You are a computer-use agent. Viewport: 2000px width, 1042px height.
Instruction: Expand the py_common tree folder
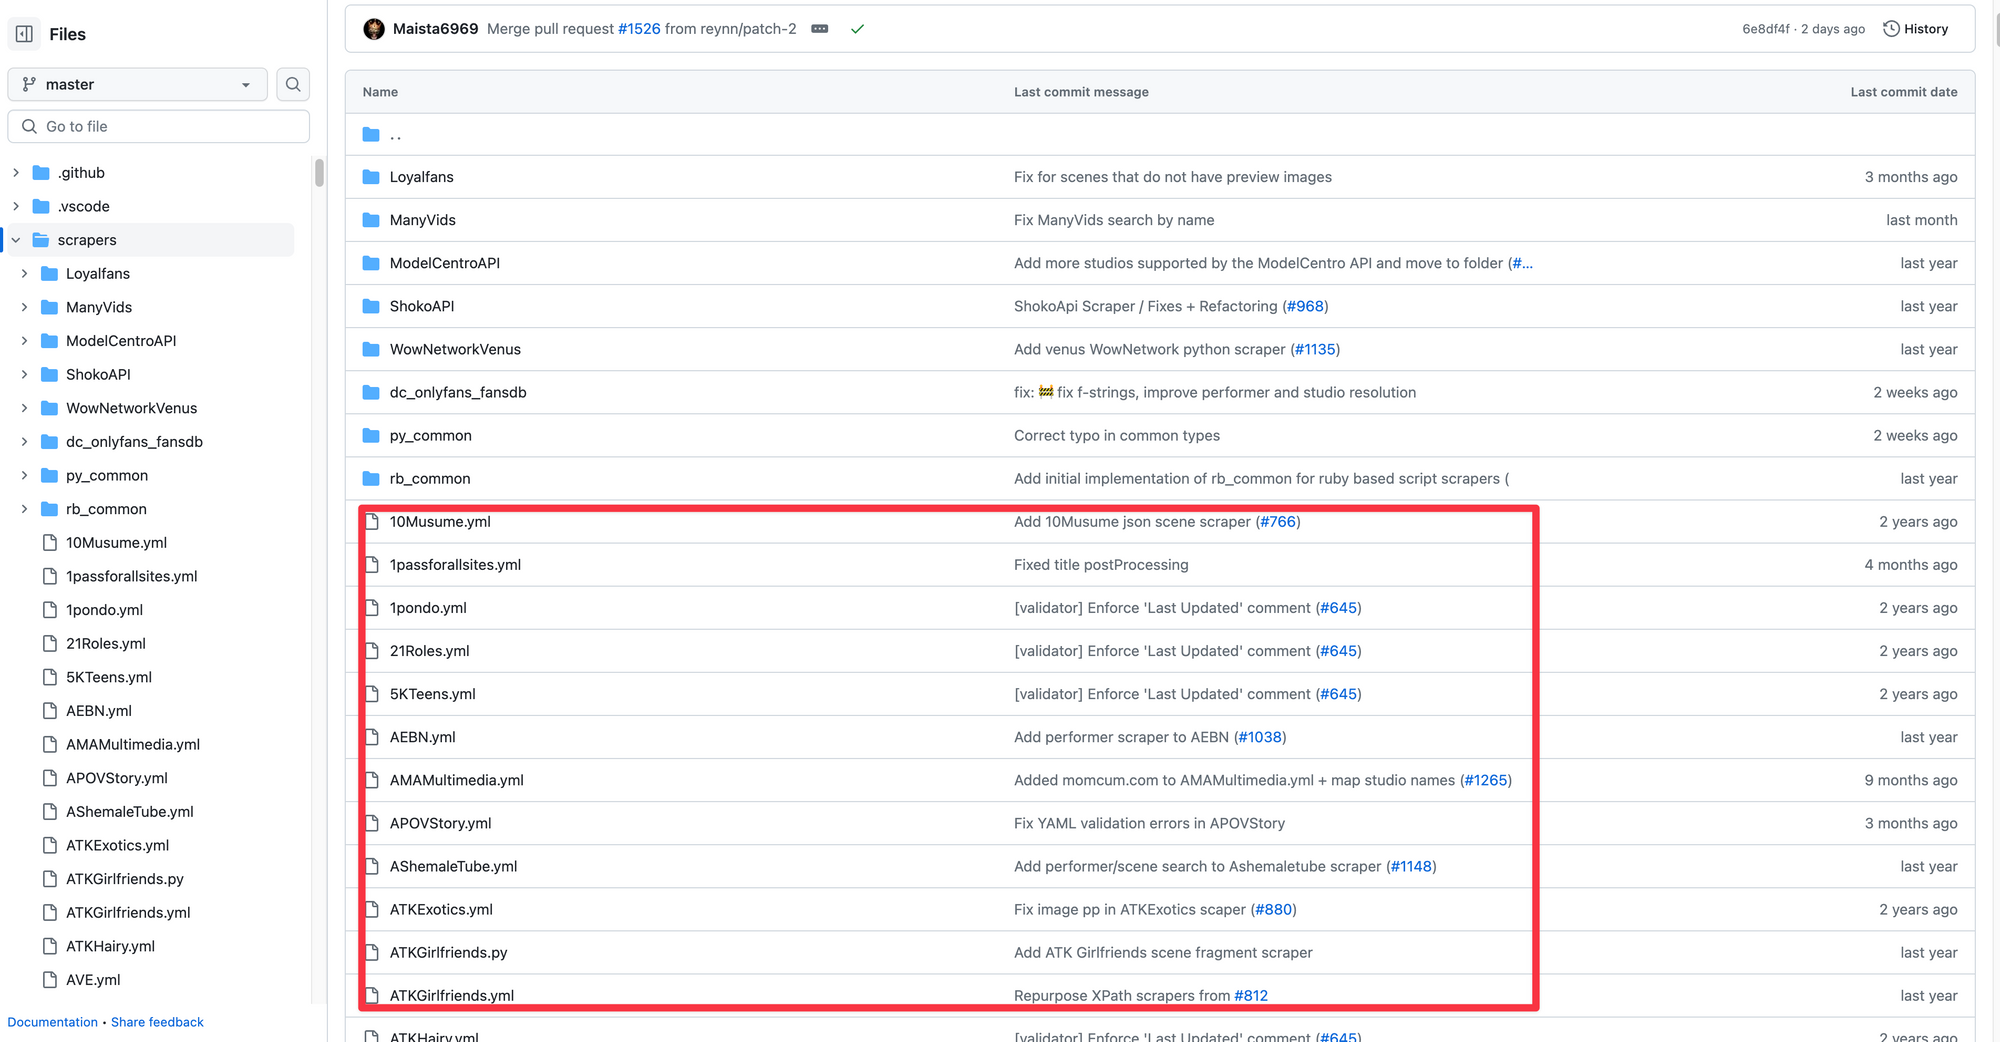[x=25, y=476]
